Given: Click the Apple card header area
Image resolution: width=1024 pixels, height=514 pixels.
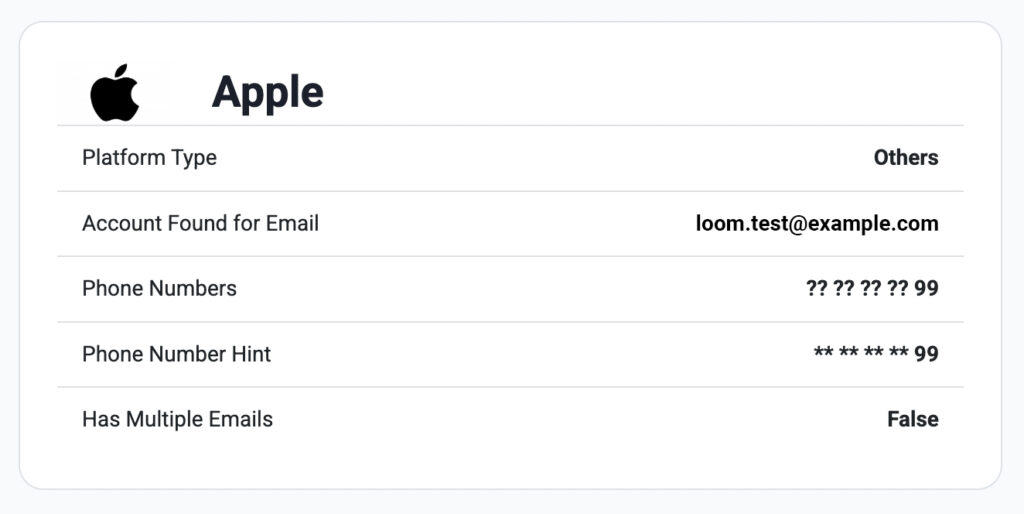Looking at the screenshot, I should (510, 92).
